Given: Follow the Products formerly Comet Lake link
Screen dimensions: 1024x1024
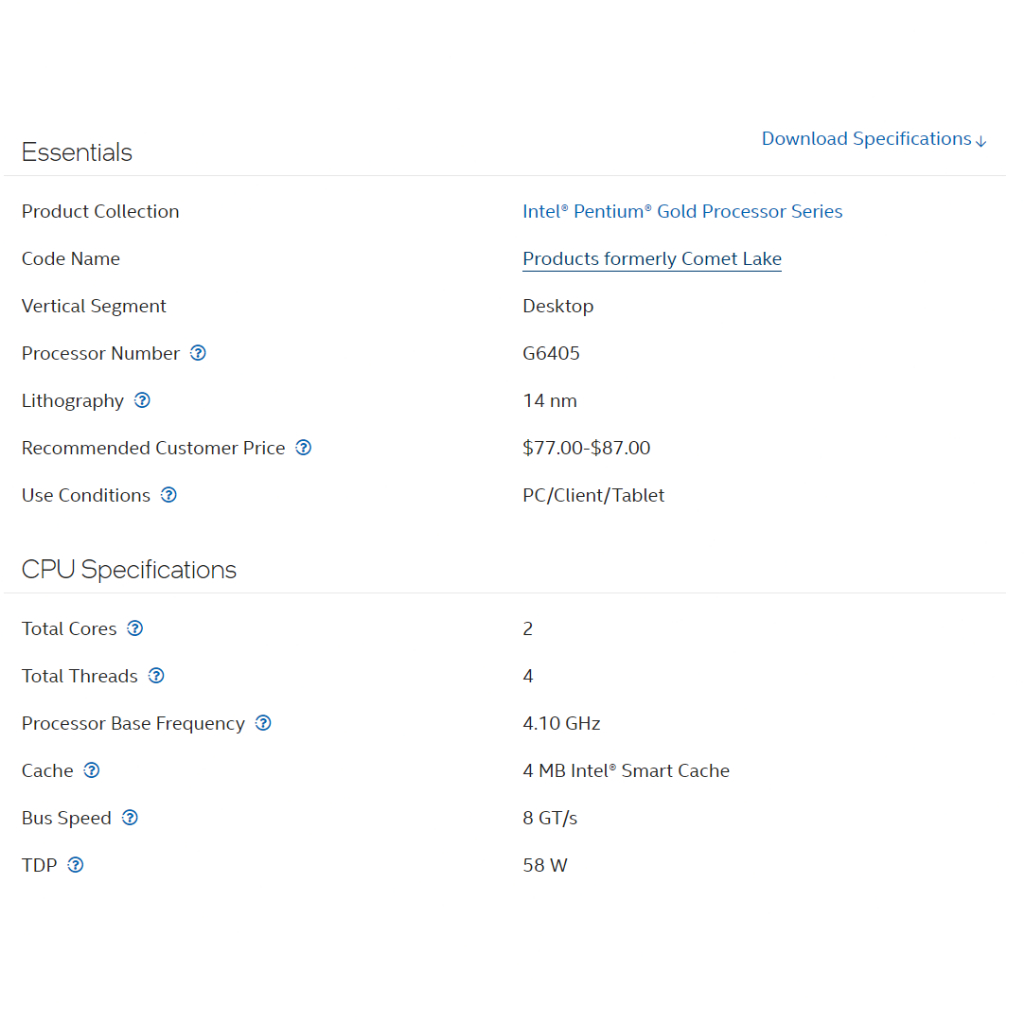Looking at the screenshot, I should tap(652, 259).
